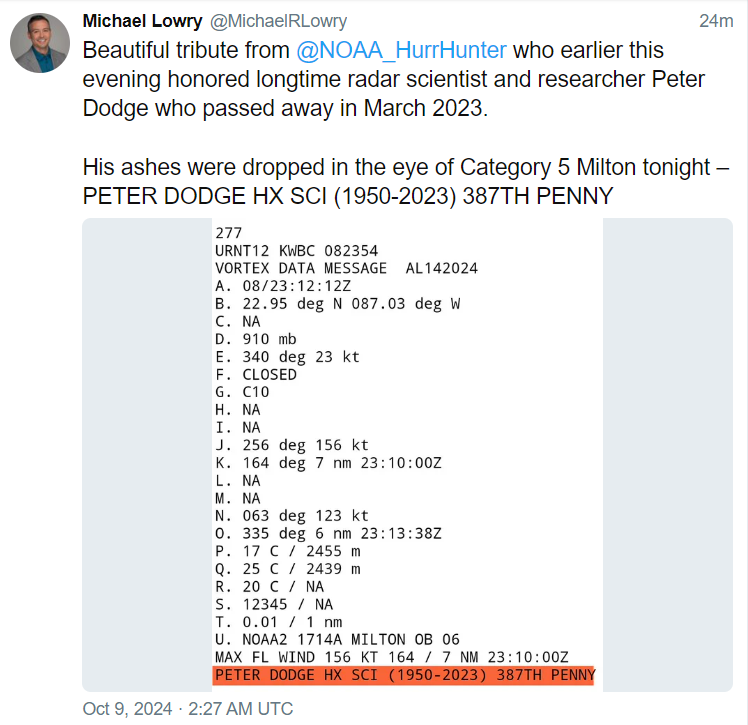
Task: Click the 'His ashes were dropped' paragraph
Action: point(405,182)
